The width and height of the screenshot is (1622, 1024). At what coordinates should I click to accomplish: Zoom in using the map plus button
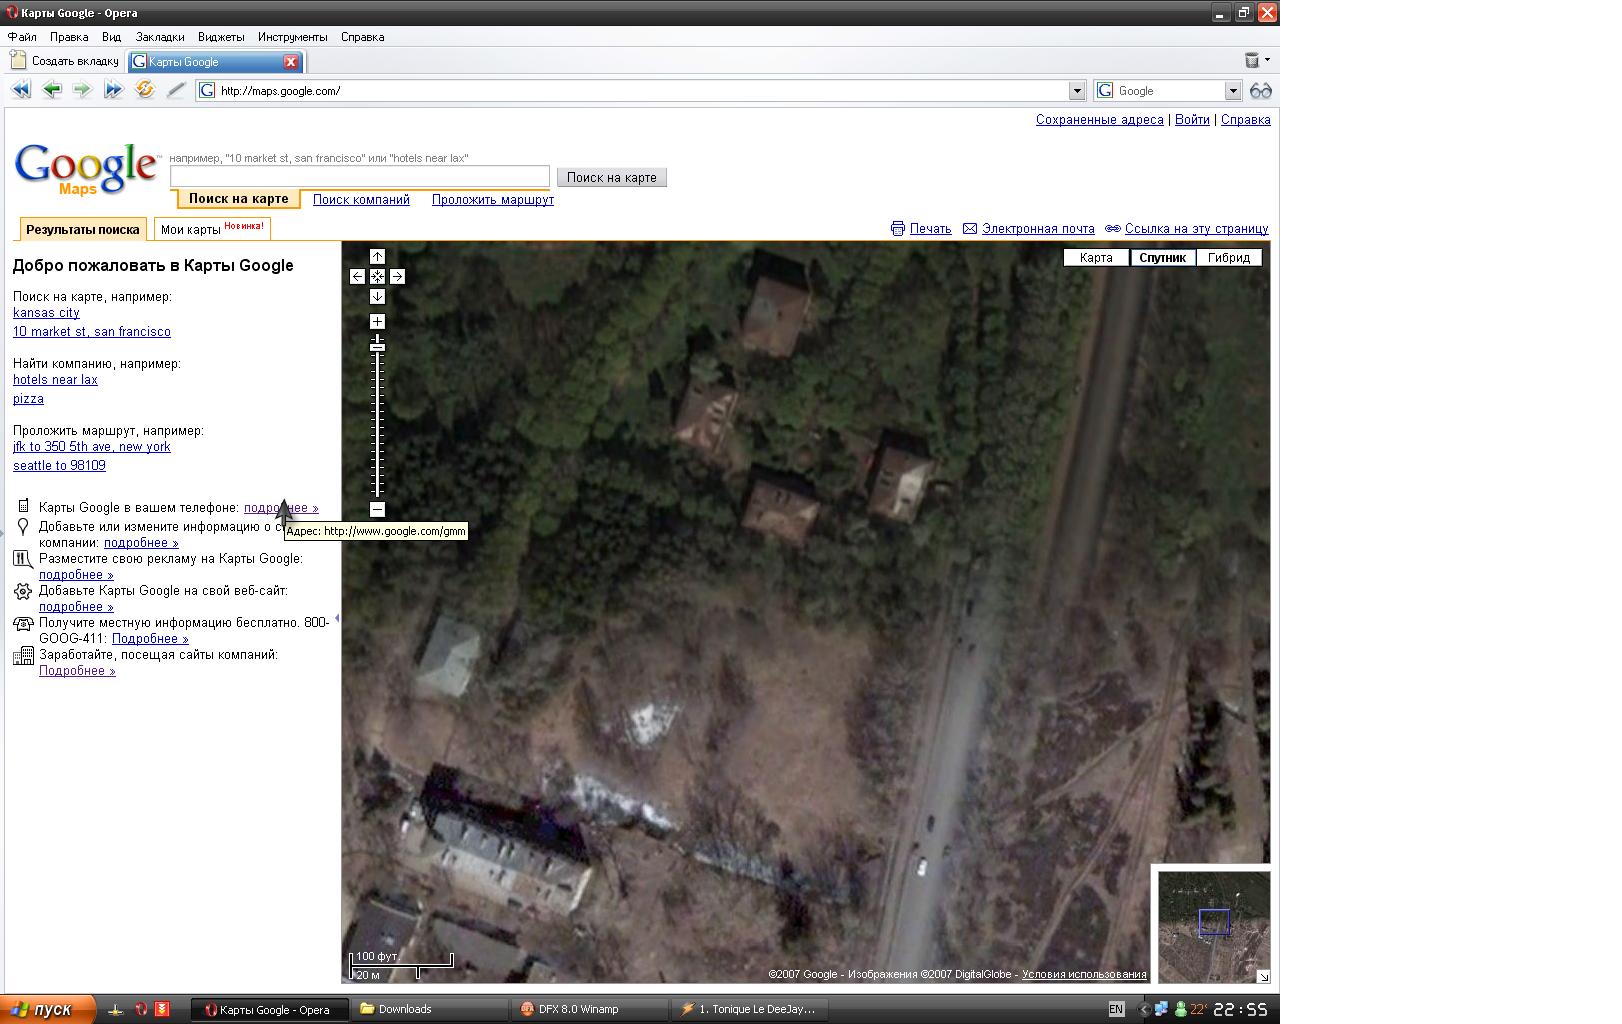pyautogui.click(x=377, y=322)
